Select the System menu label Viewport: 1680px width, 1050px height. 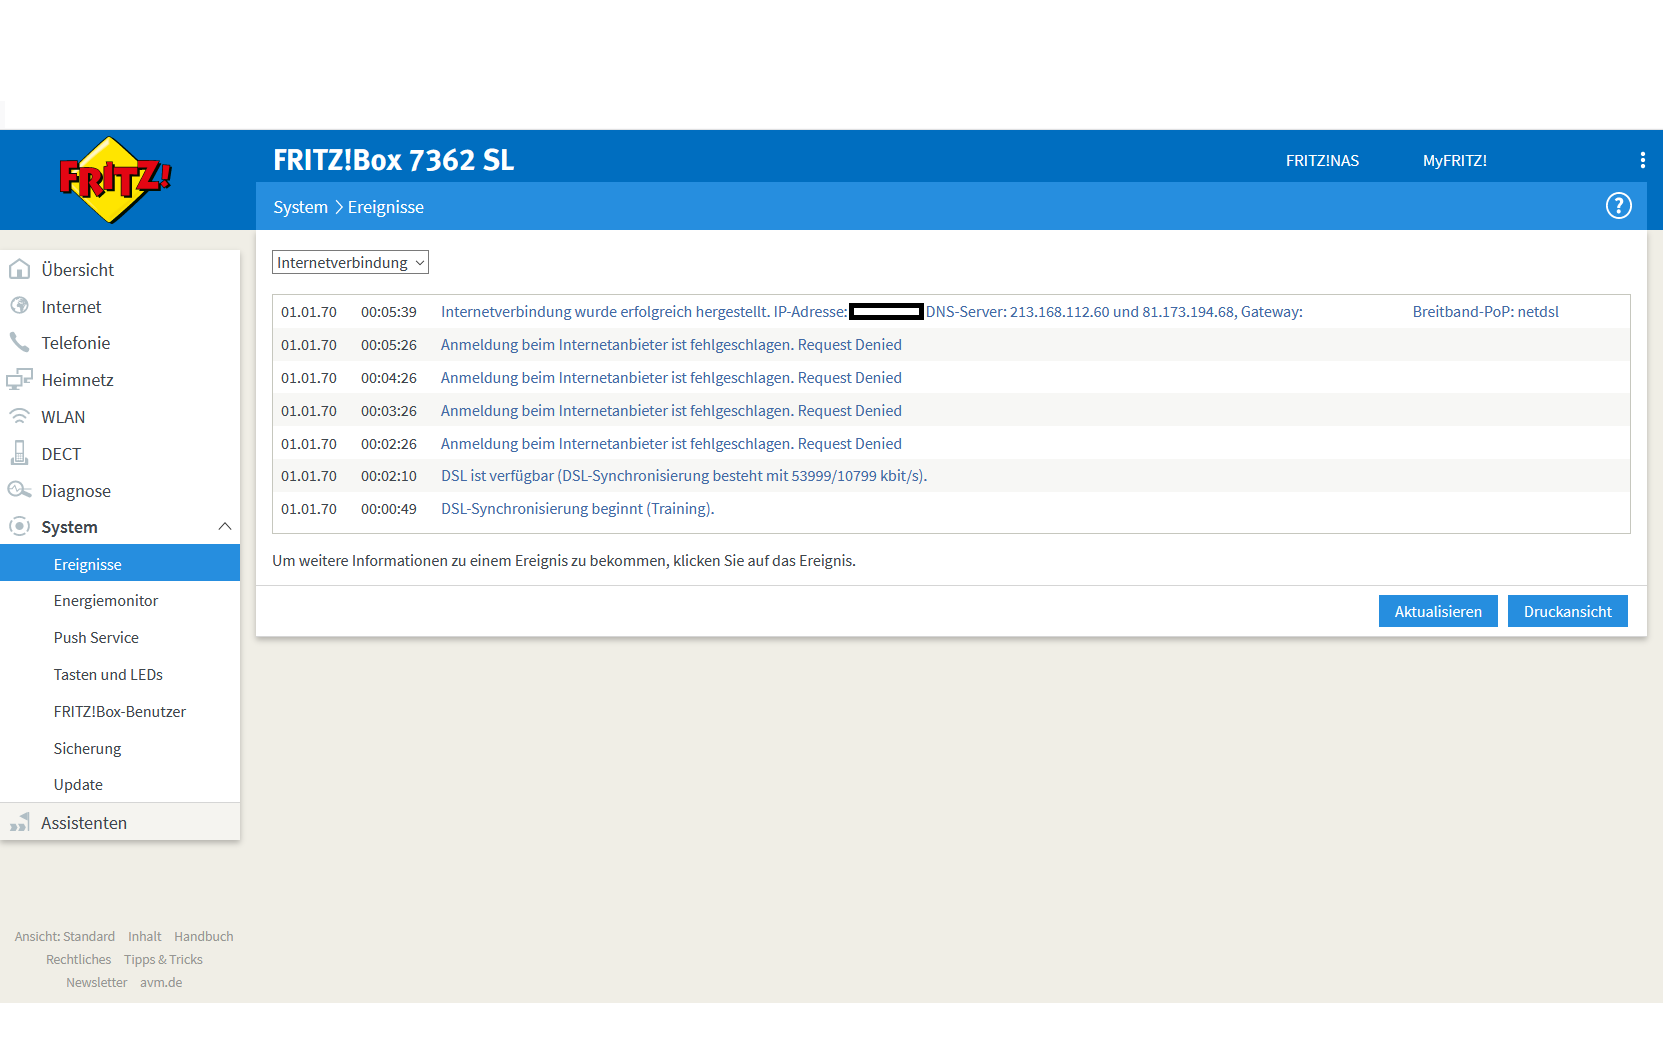(x=69, y=527)
